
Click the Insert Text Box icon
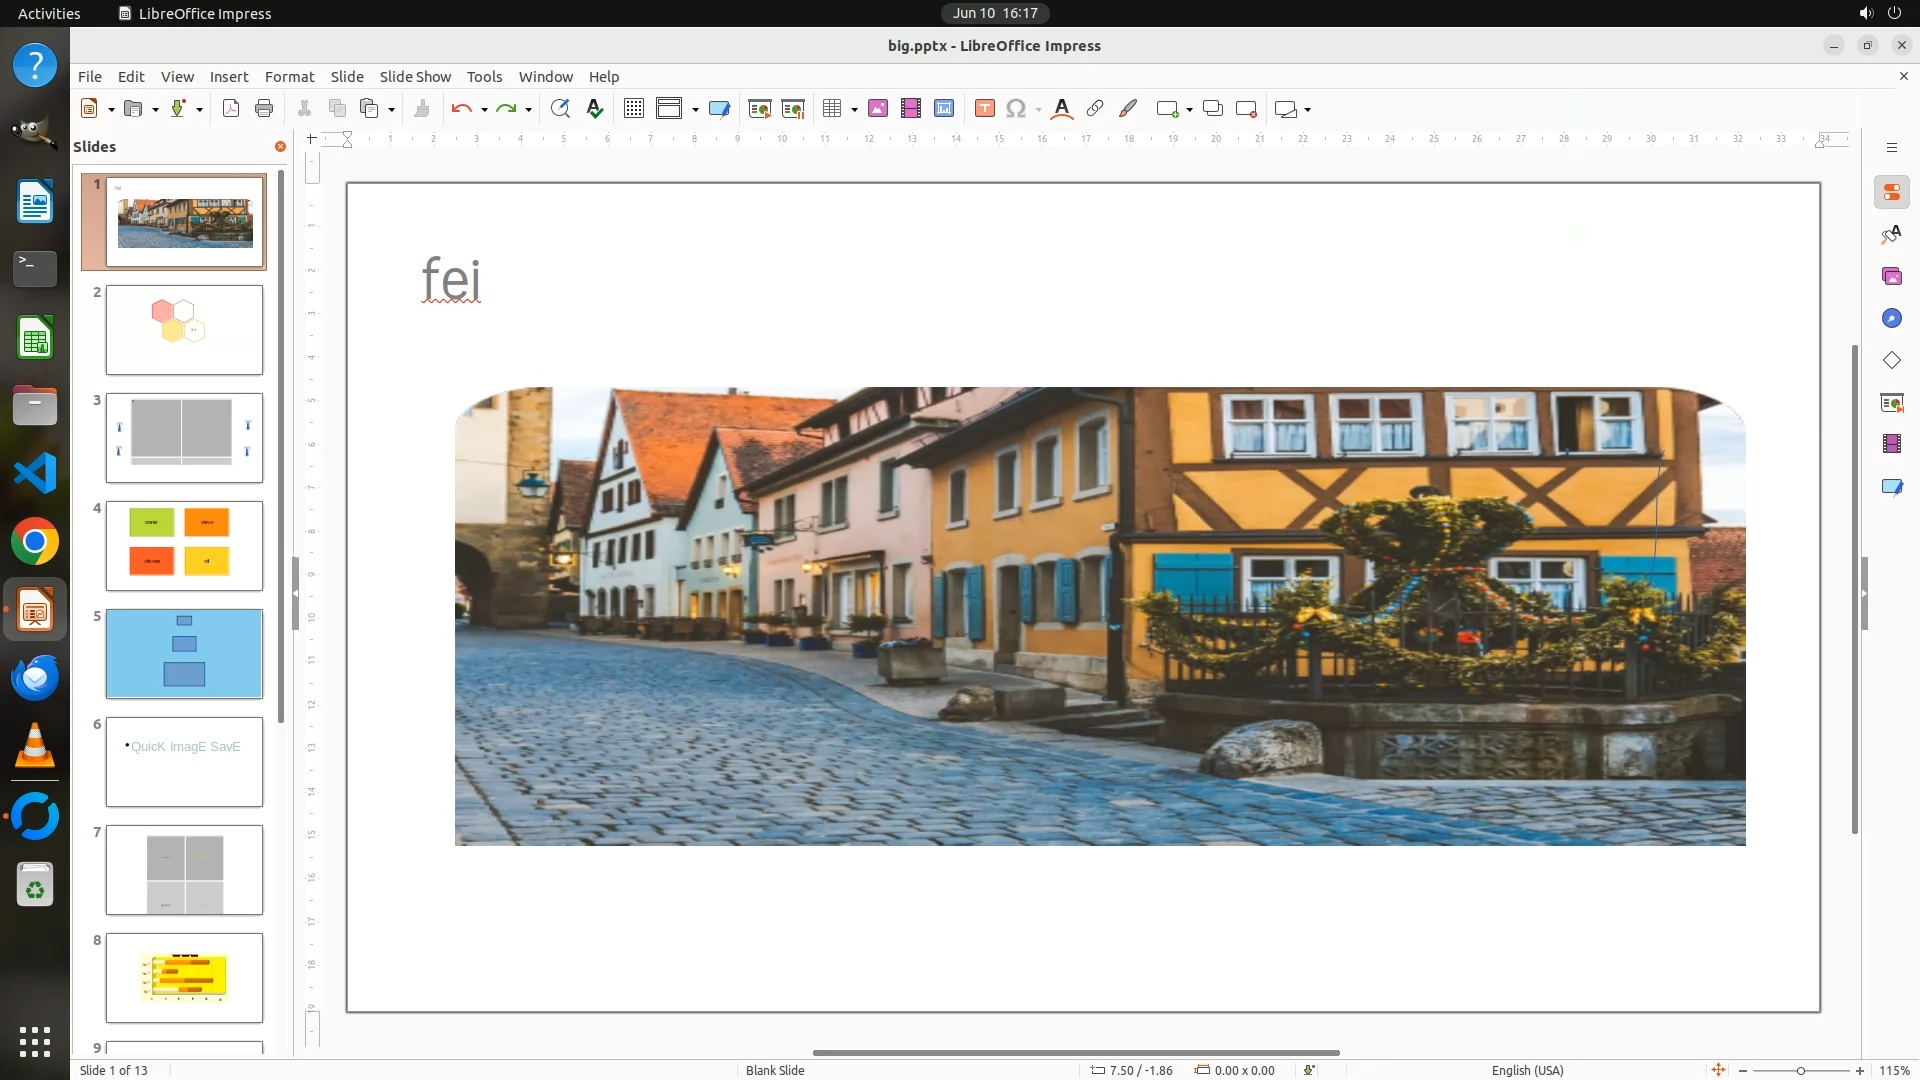984,109
